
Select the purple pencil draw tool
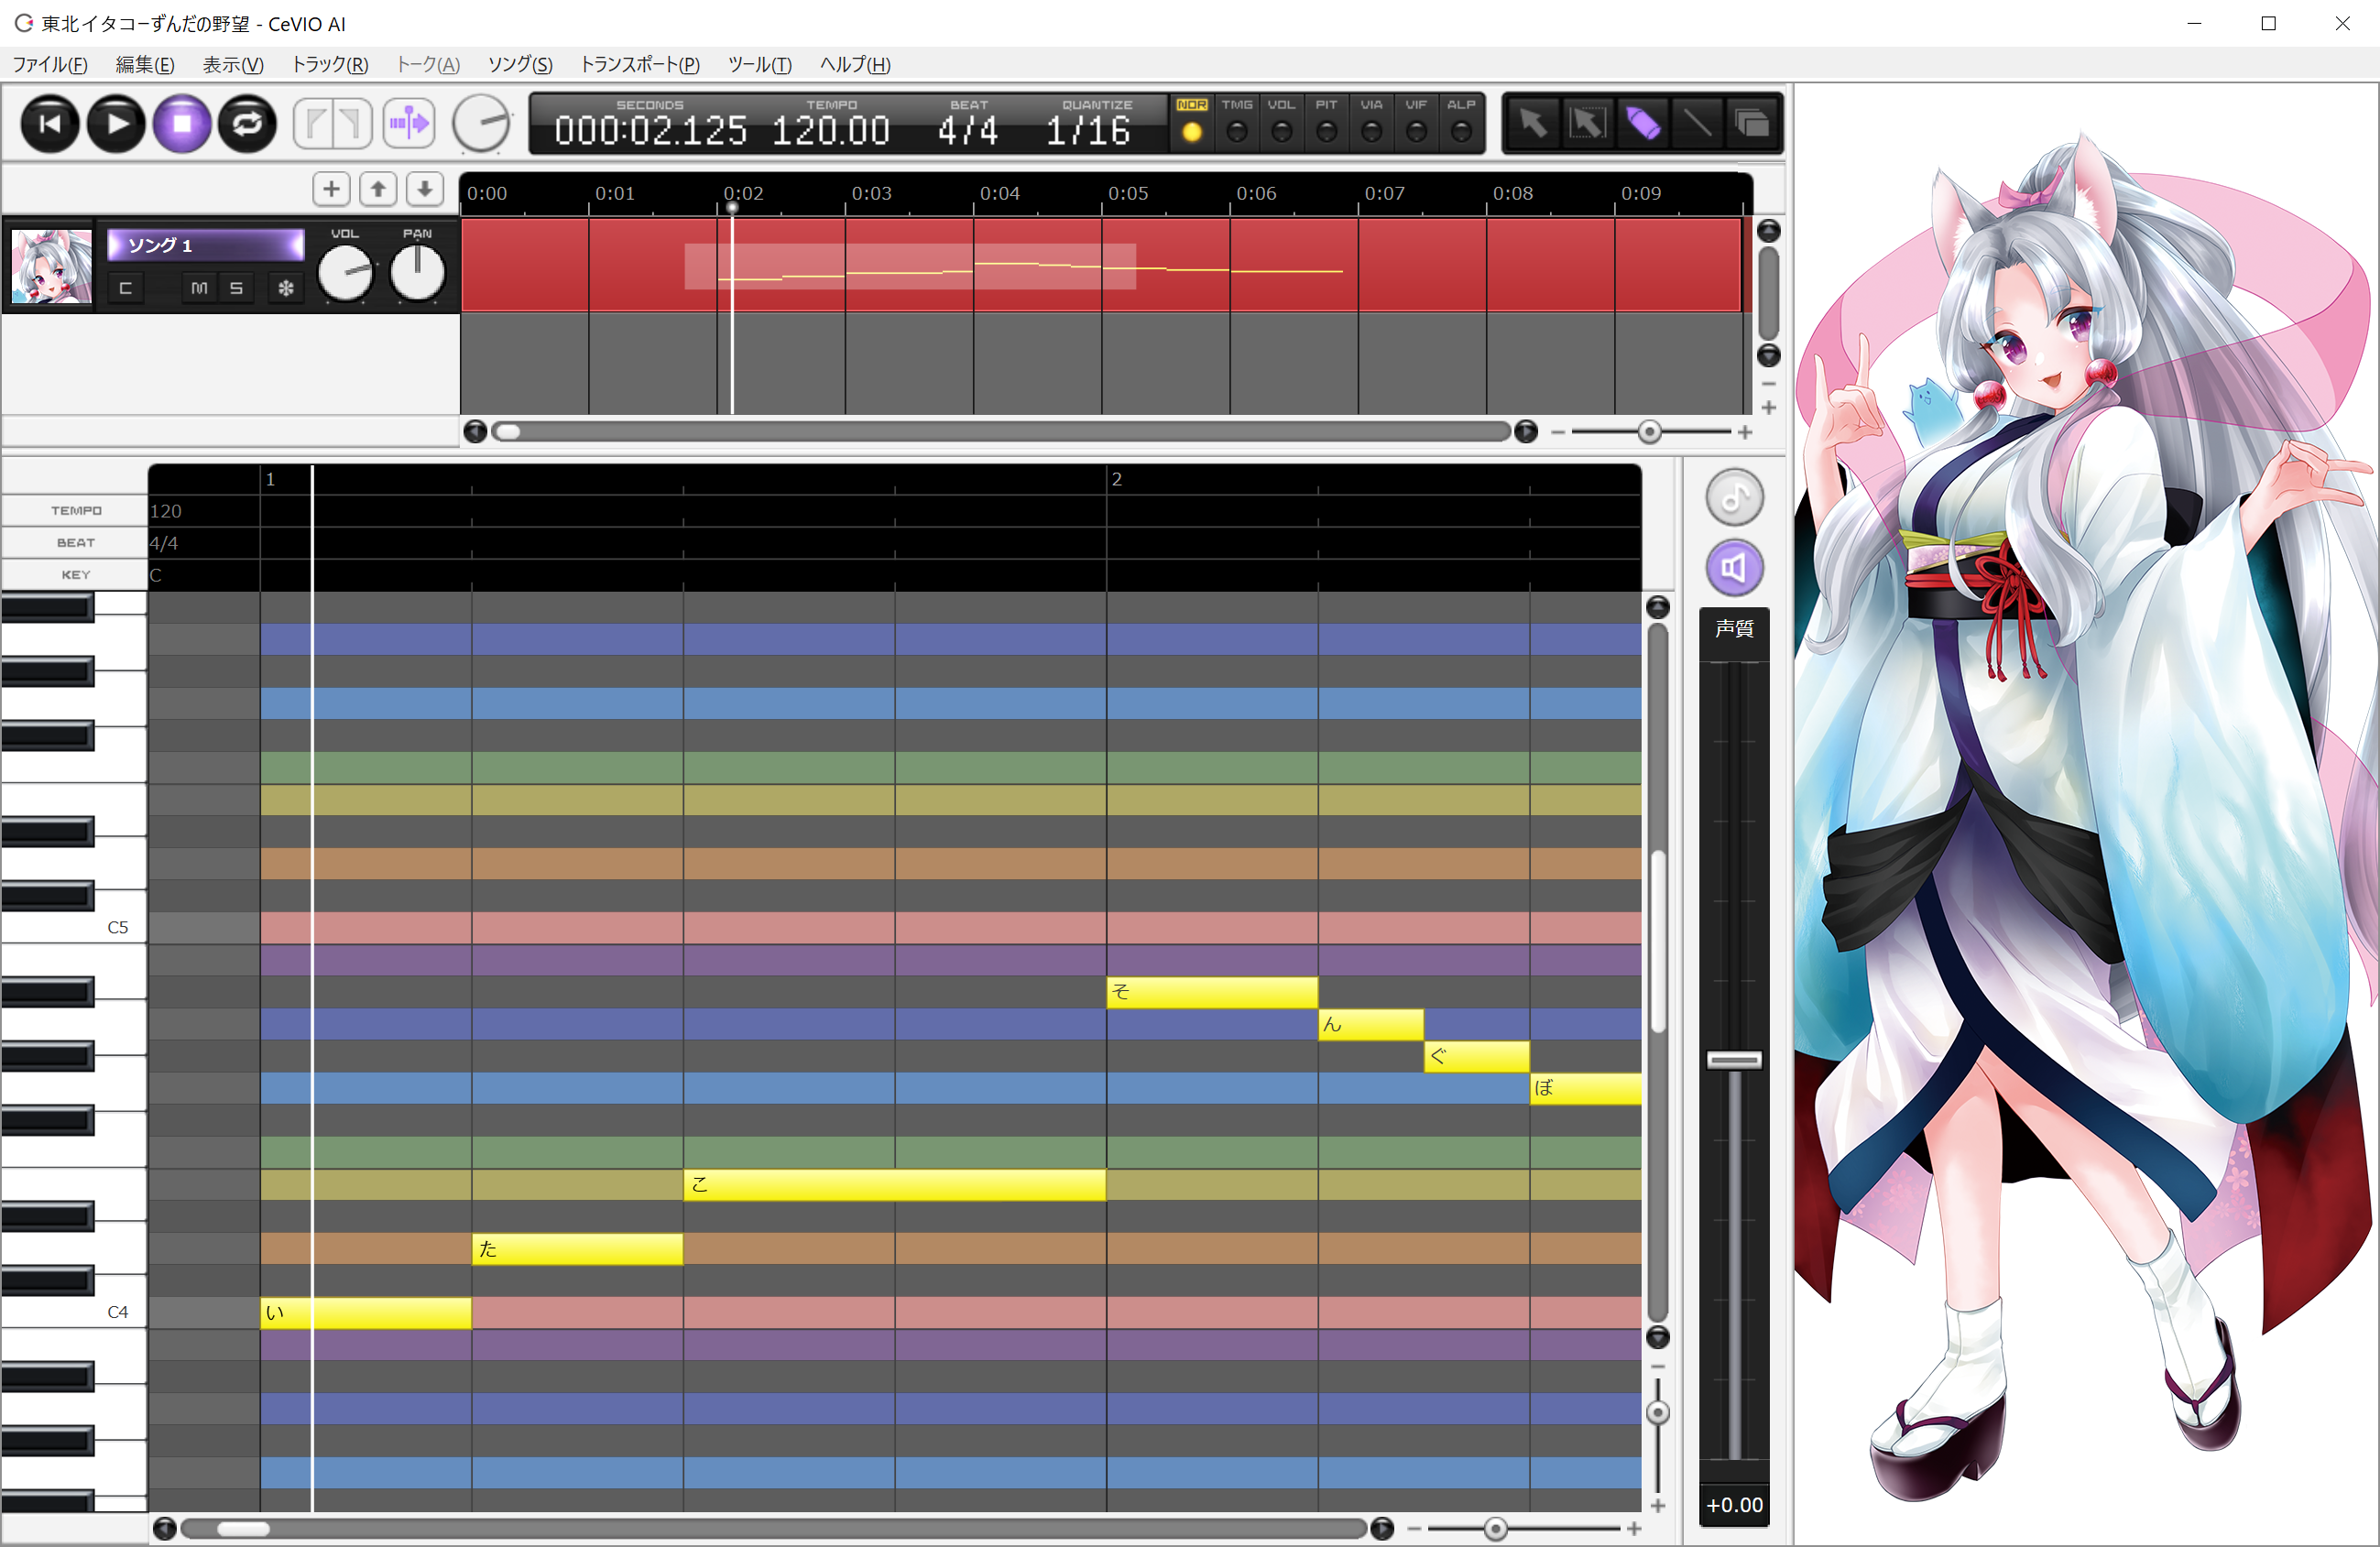1643,124
